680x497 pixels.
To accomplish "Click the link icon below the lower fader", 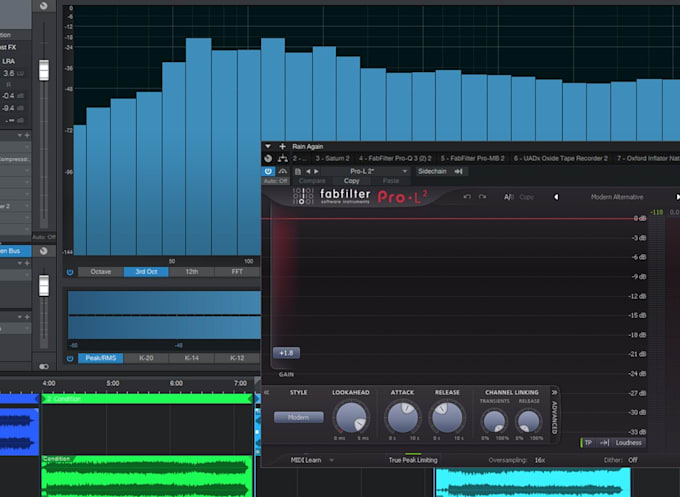I will [44, 366].
